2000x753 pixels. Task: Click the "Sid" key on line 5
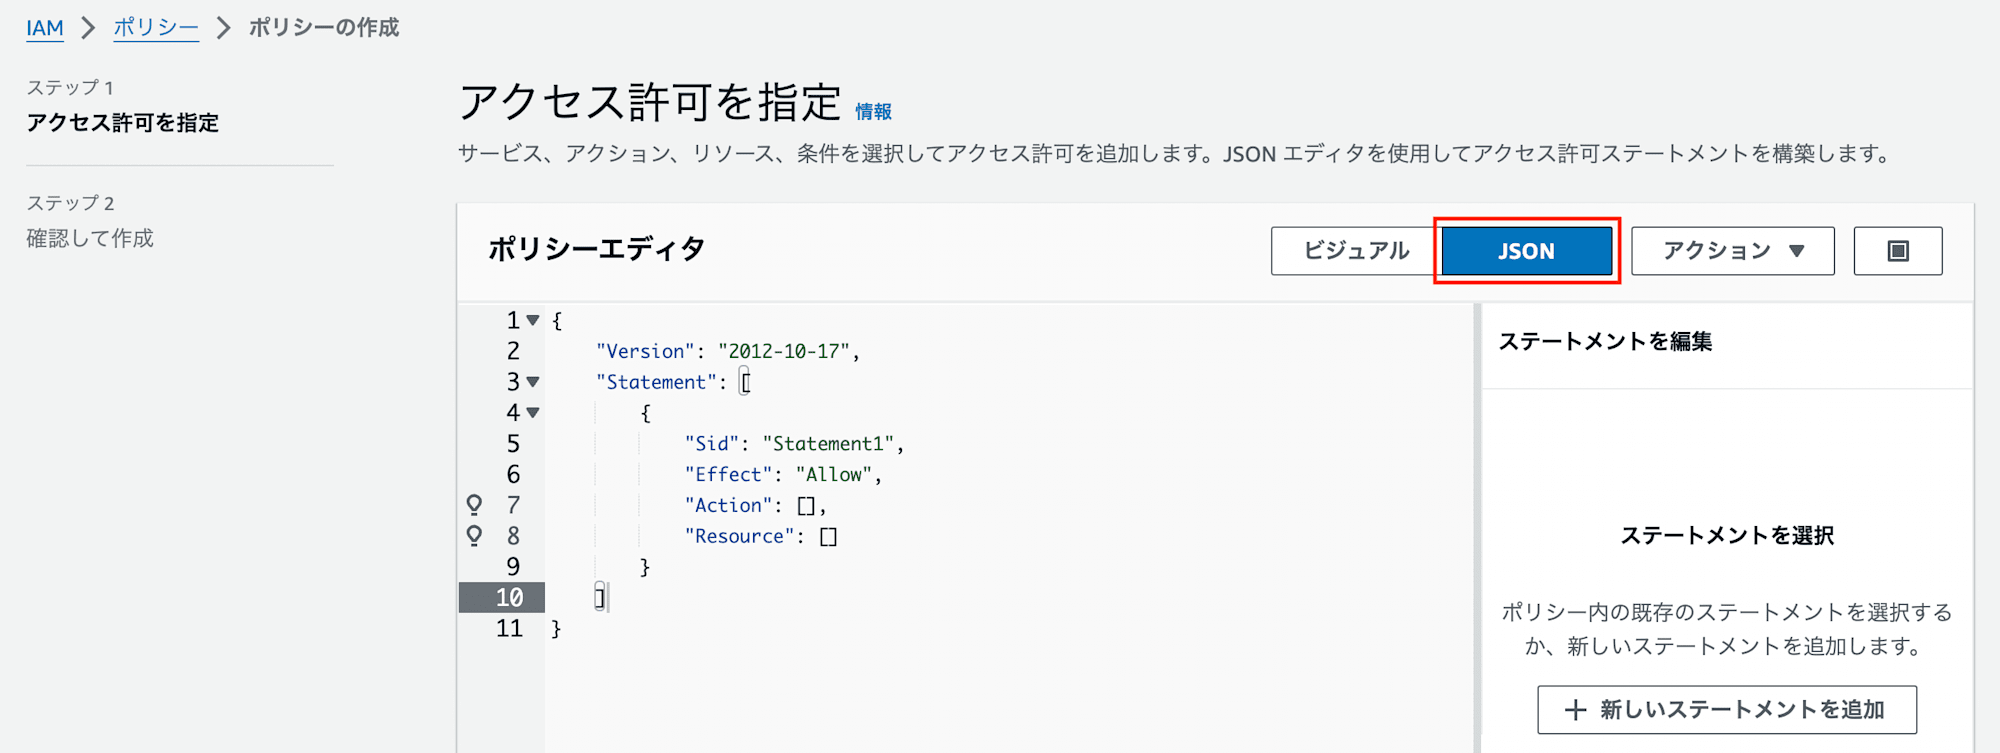coord(712,444)
